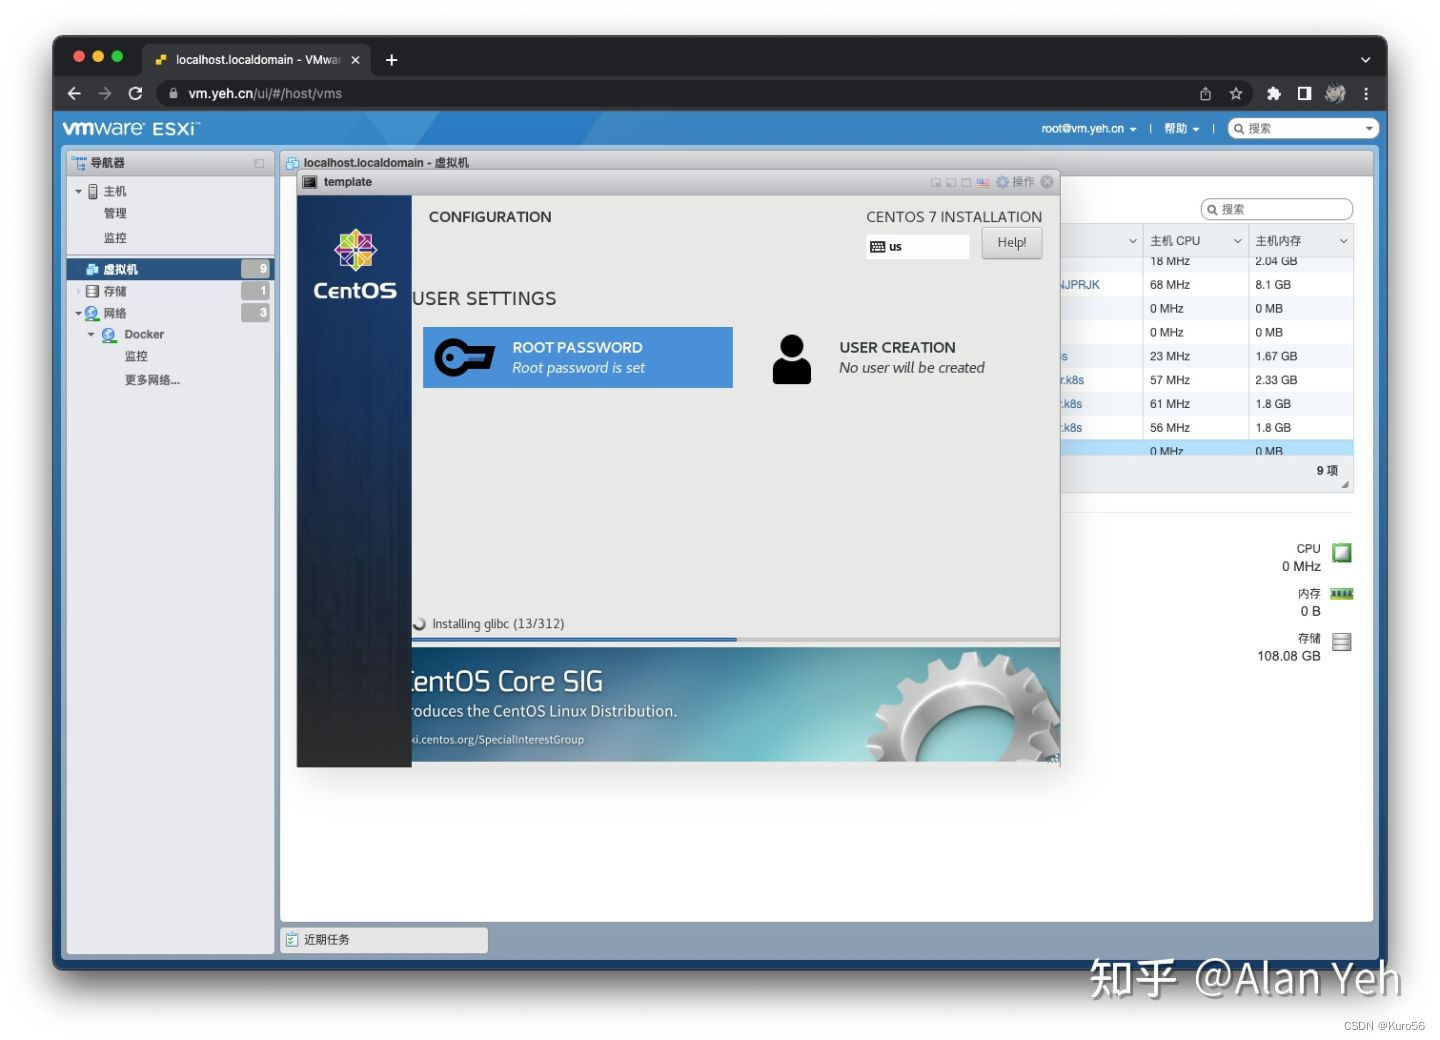Click the Help! button in installer
The image size is (1440, 1040).
(1012, 243)
